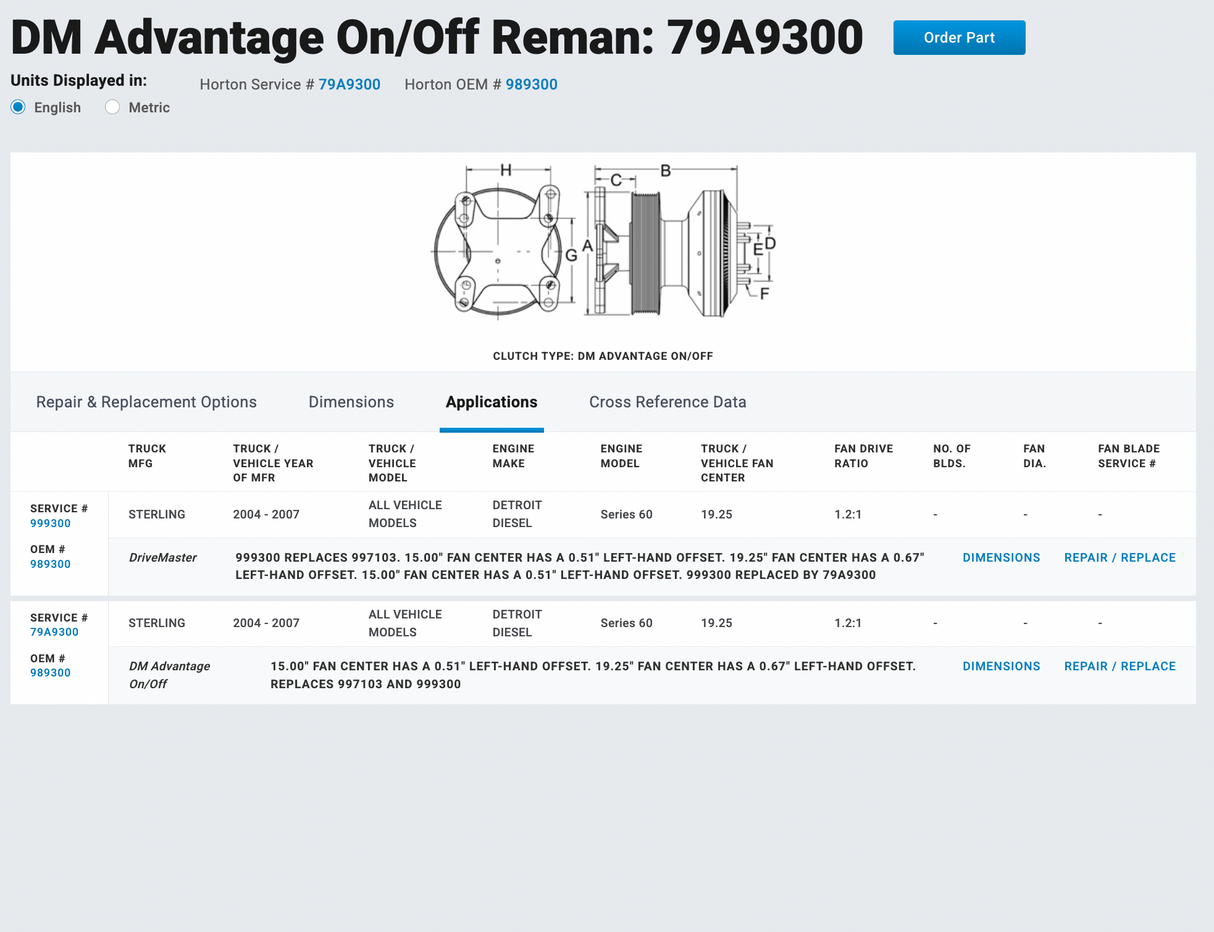This screenshot has width=1214, height=932.
Task: Click the Truck MFG column header
Action: click(x=147, y=456)
